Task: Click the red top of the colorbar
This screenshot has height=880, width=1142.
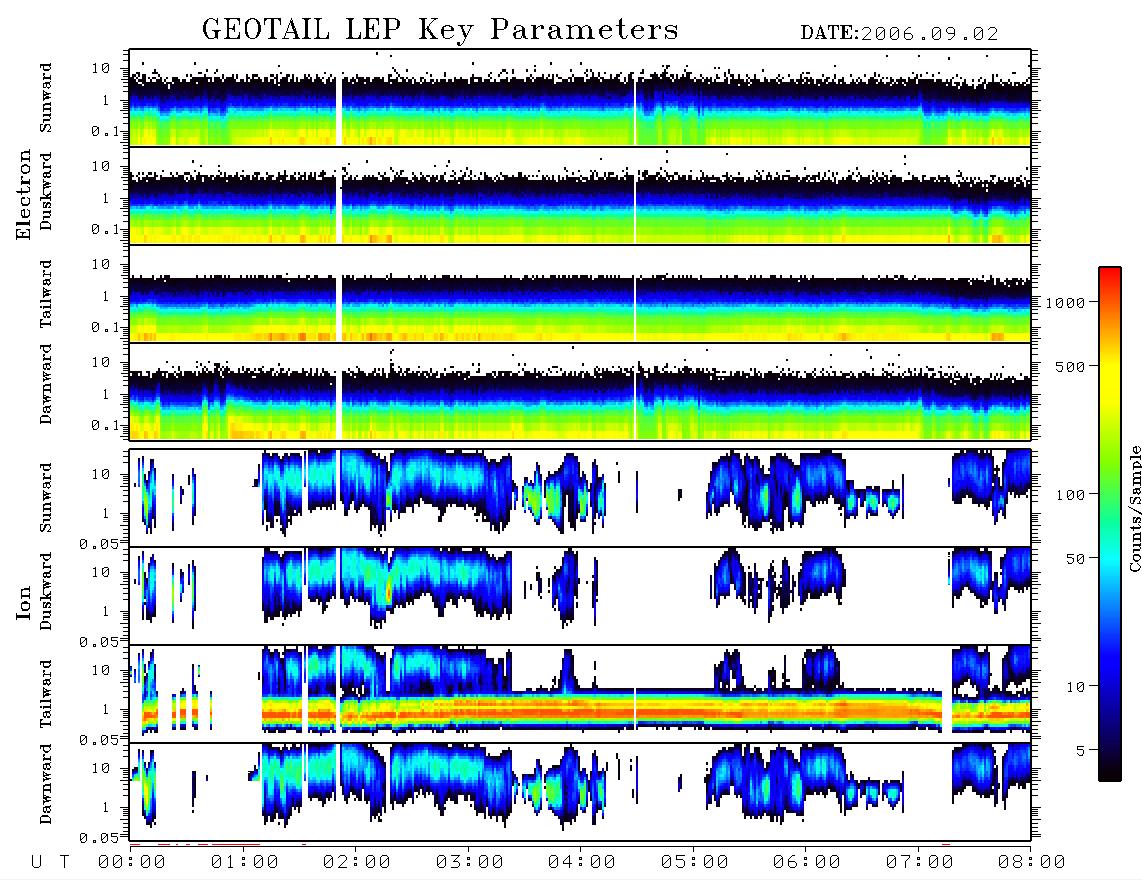Action: pyautogui.click(x=1110, y=275)
